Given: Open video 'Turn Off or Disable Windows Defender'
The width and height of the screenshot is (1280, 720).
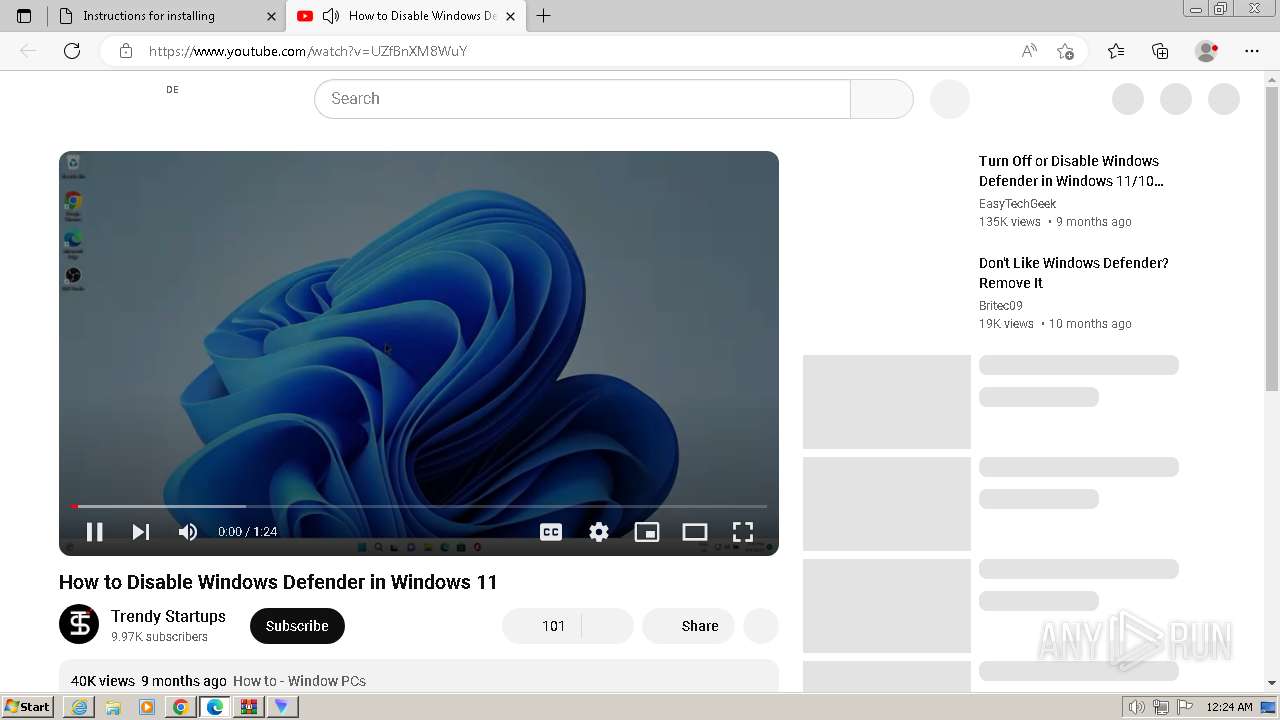Looking at the screenshot, I should click(x=1071, y=171).
